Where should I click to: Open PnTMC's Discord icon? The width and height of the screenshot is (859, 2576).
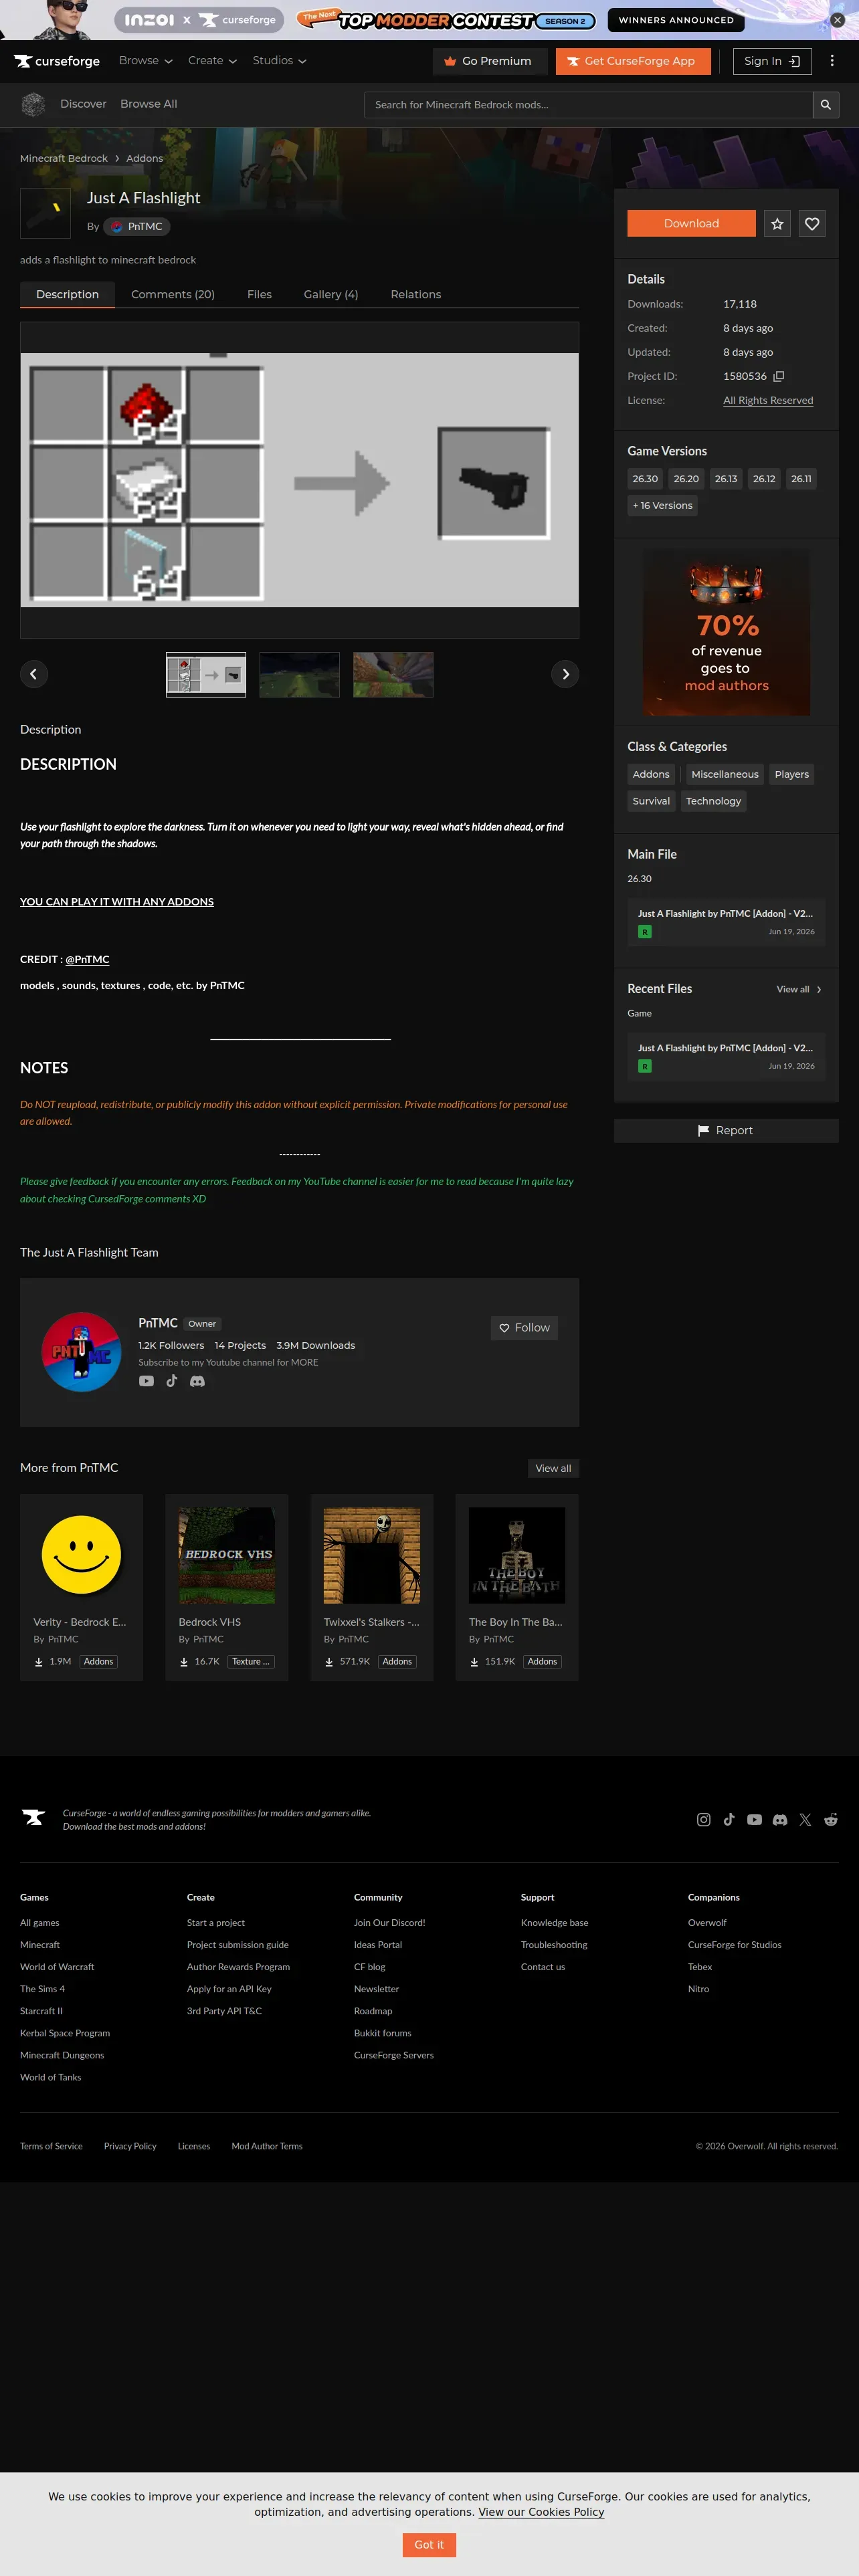point(197,1381)
